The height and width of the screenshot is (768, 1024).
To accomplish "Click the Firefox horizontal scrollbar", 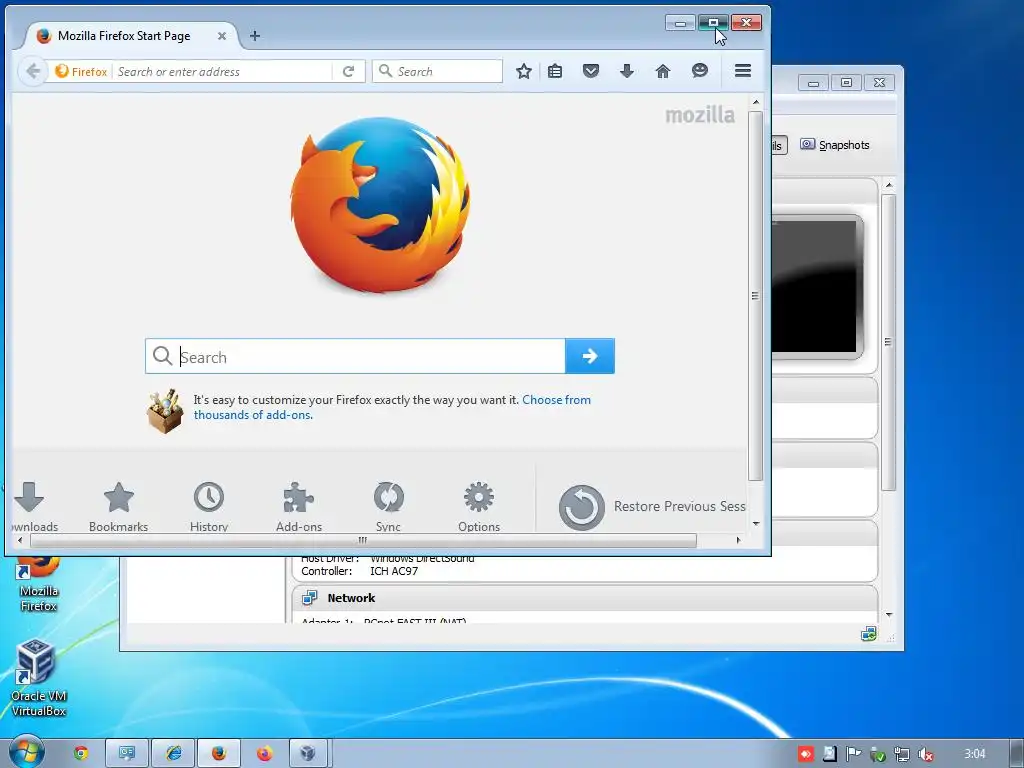I will point(362,540).
